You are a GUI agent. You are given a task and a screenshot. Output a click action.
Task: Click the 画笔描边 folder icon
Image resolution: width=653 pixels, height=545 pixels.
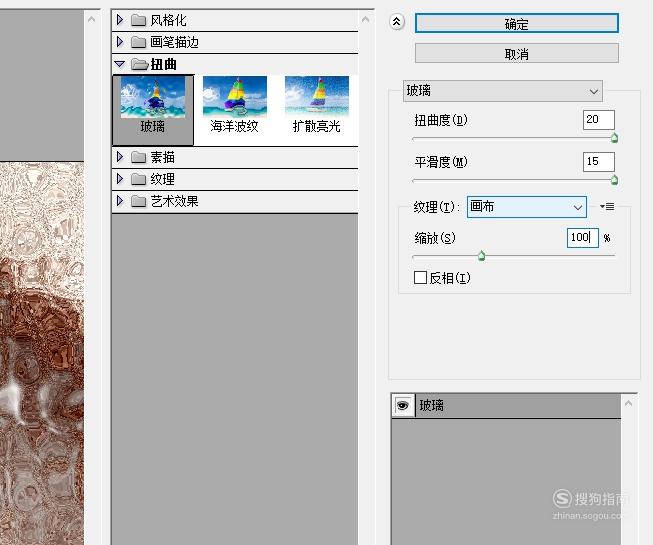point(138,42)
